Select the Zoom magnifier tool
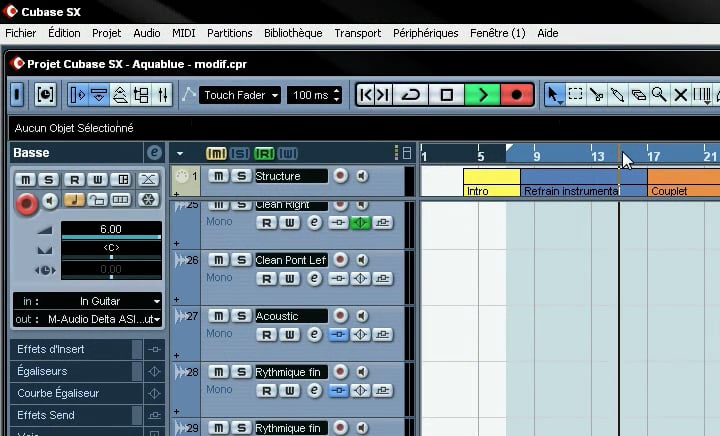This screenshot has height=436, width=720. click(659, 95)
